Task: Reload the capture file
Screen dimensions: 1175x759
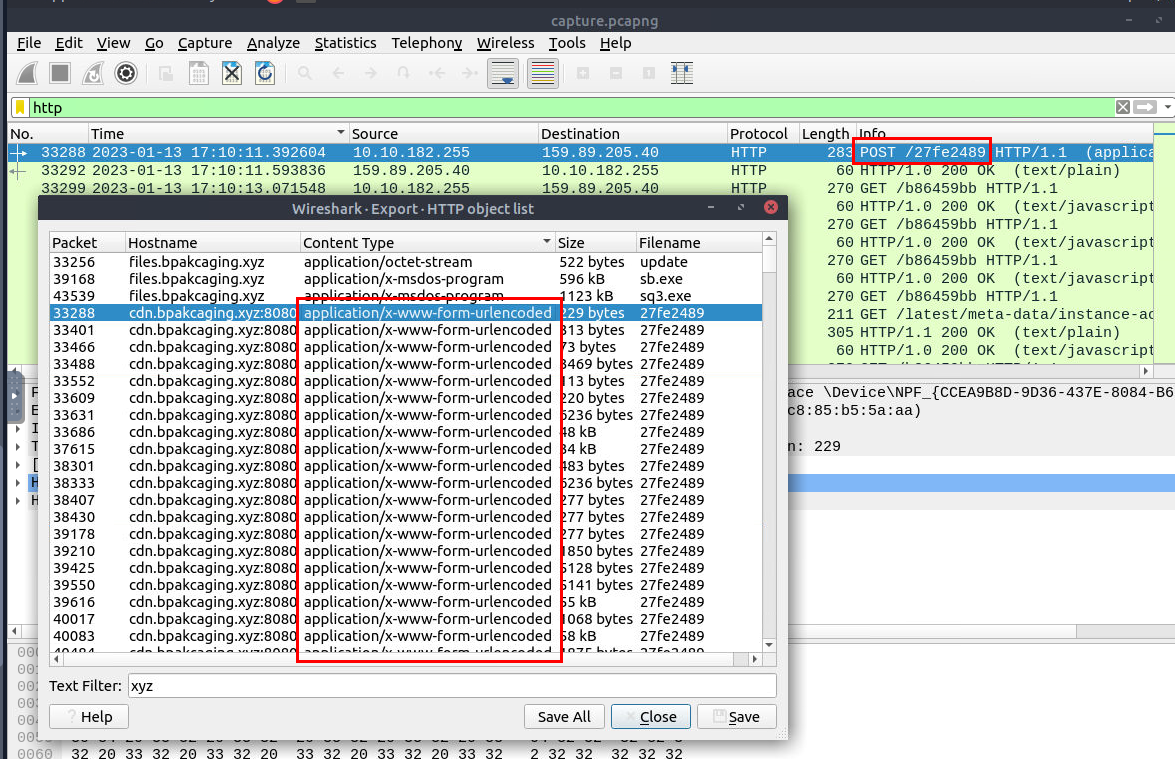Action: [x=265, y=73]
